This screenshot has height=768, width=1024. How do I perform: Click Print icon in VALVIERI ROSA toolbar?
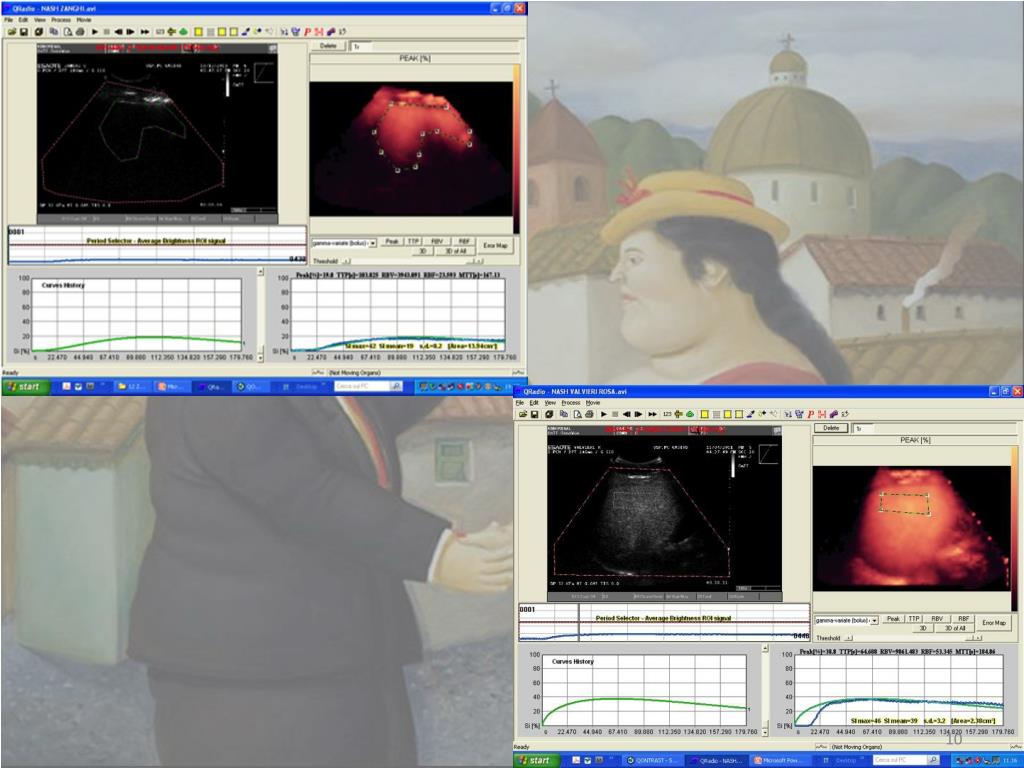(589, 414)
